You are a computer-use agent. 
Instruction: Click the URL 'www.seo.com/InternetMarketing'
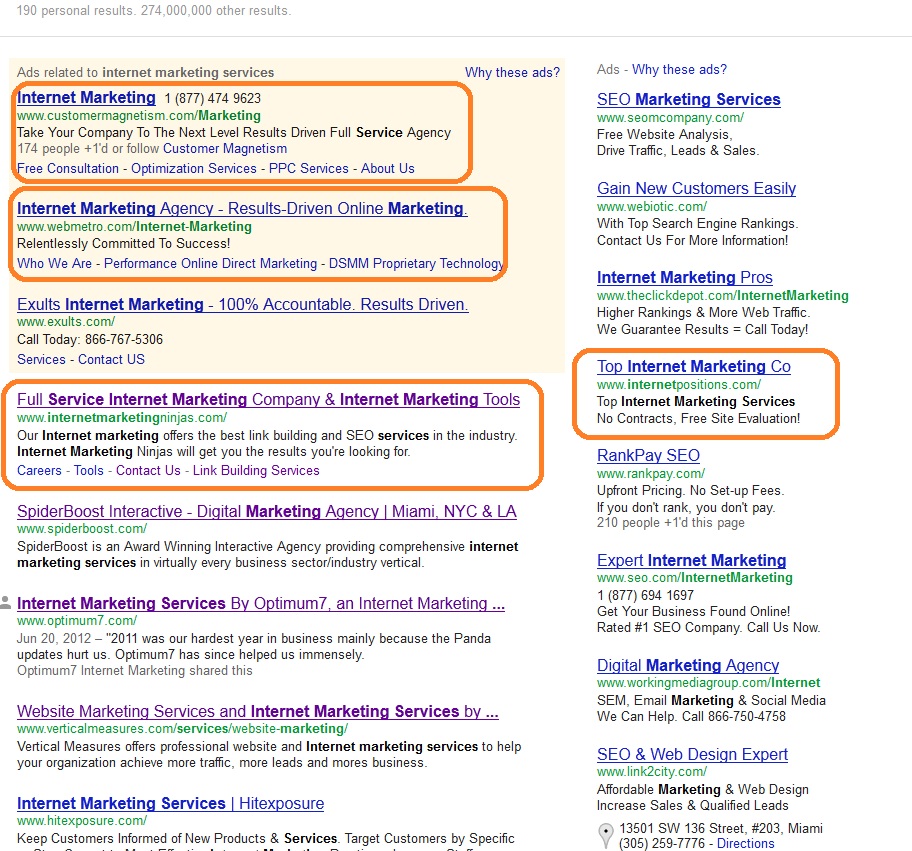(694, 578)
